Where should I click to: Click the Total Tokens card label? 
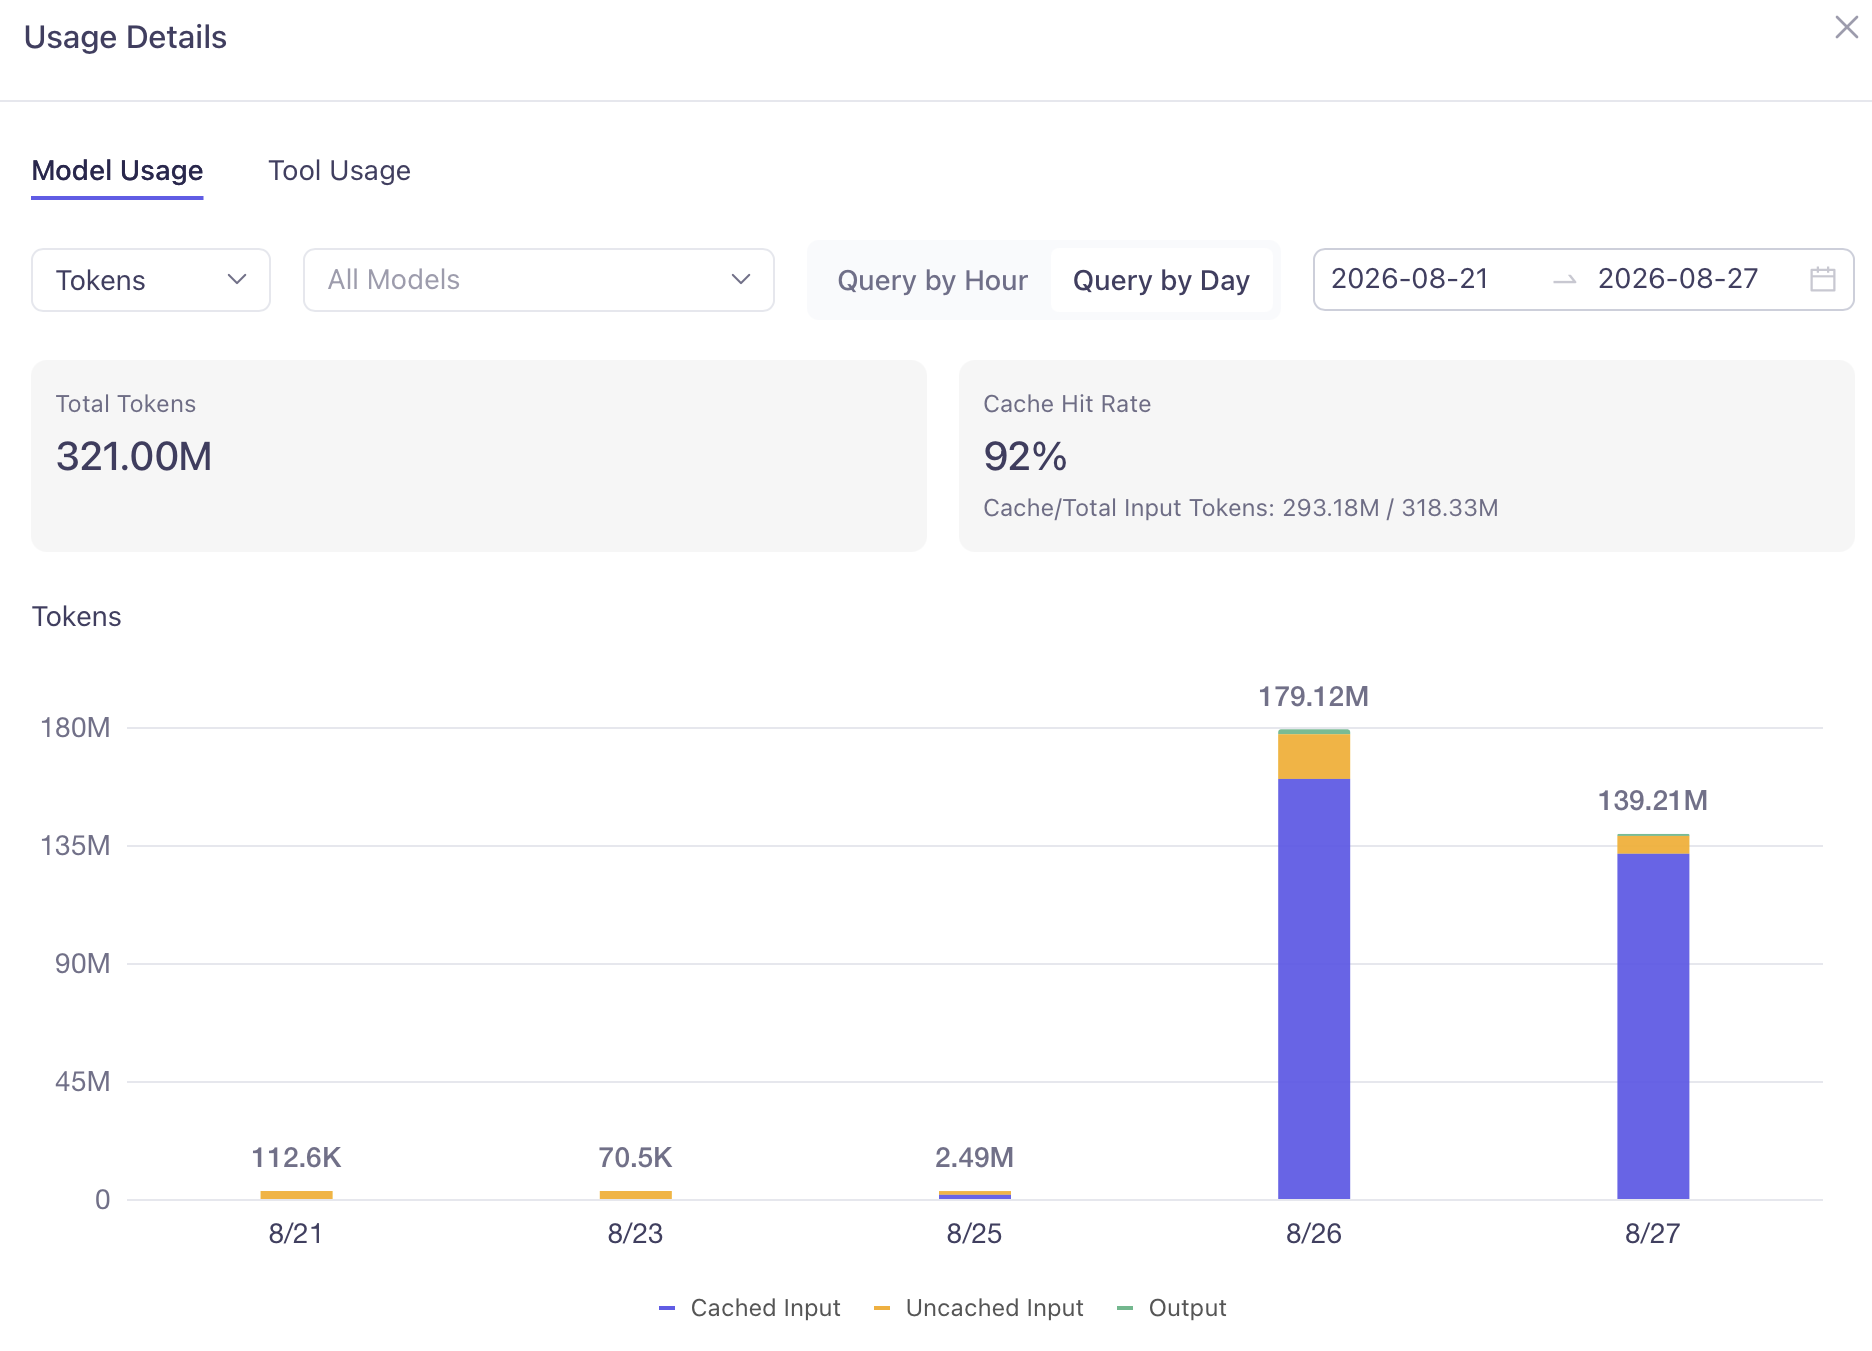point(126,404)
